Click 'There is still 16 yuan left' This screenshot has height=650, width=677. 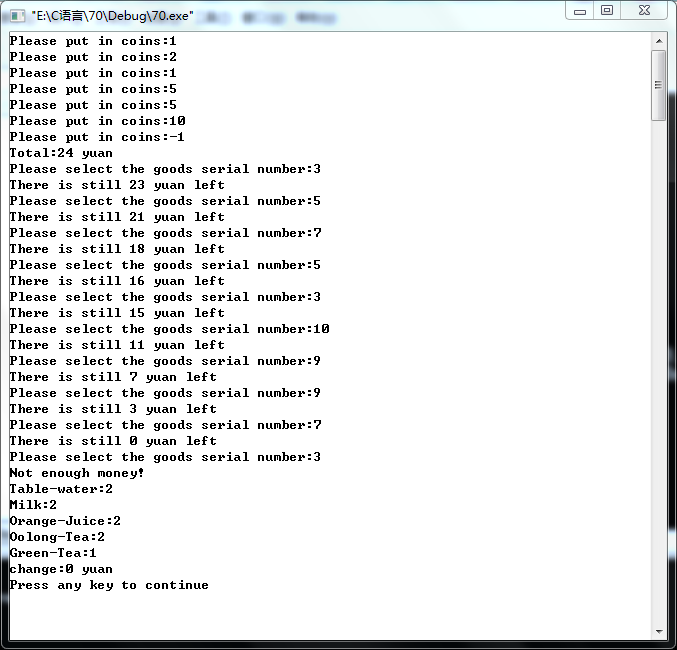tap(117, 281)
